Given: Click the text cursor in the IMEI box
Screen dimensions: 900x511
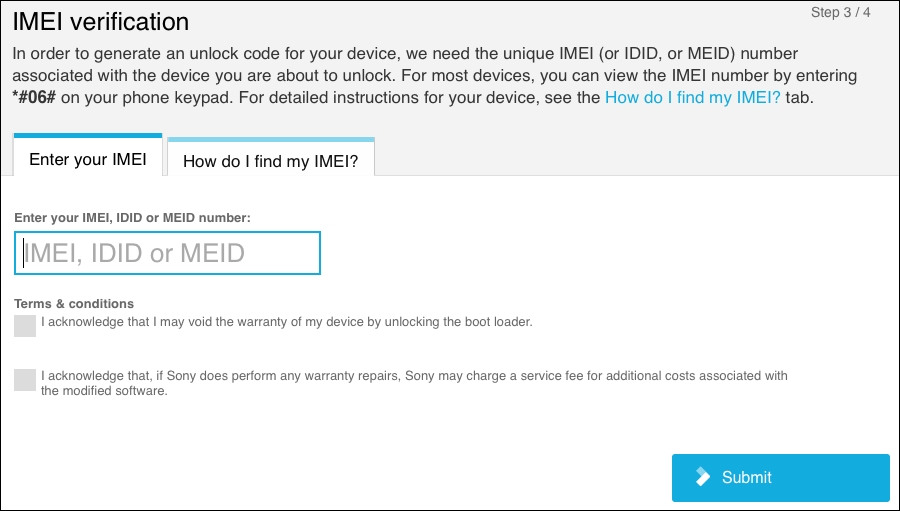Looking at the screenshot, I should click(x=24, y=253).
